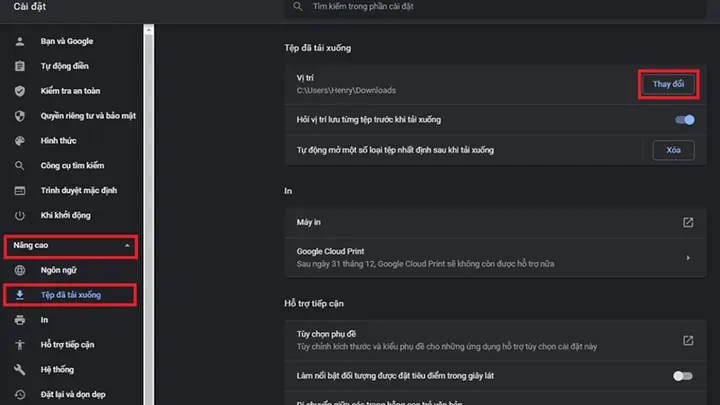Click the wrench icon for Hệ thống

[19, 370]
